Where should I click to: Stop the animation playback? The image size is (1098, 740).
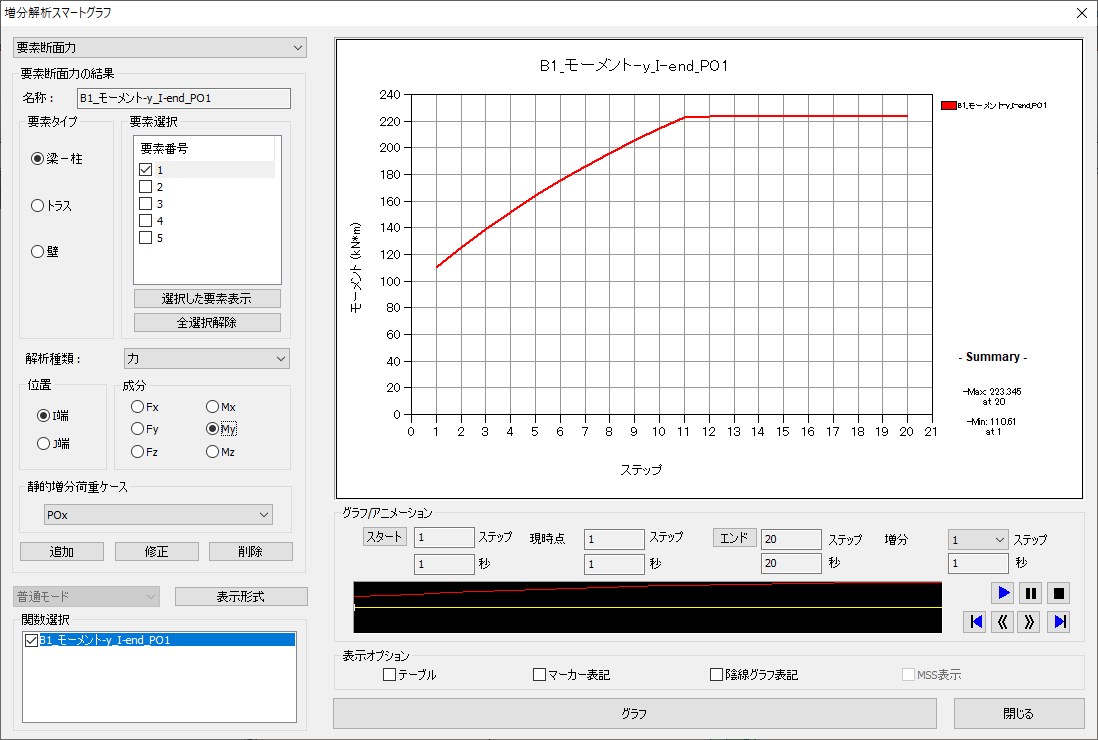click(x=1060, y=593)
